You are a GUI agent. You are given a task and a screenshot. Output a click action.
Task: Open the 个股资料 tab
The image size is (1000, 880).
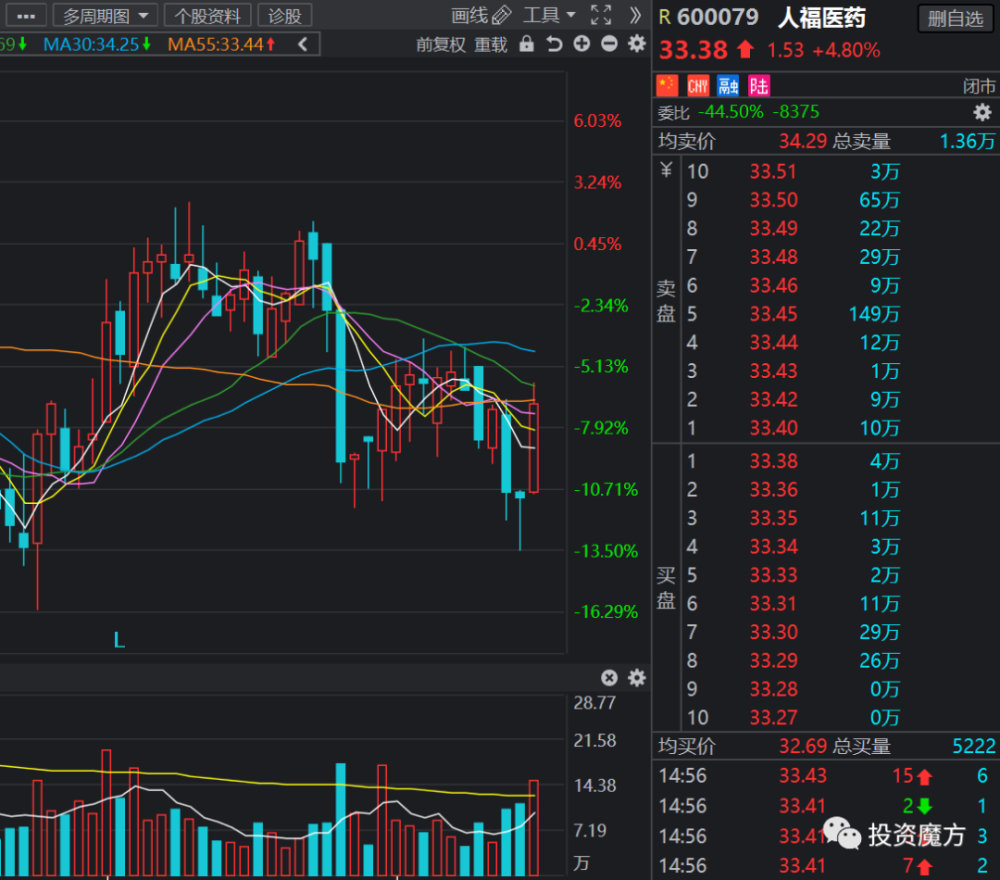point(208,15)
